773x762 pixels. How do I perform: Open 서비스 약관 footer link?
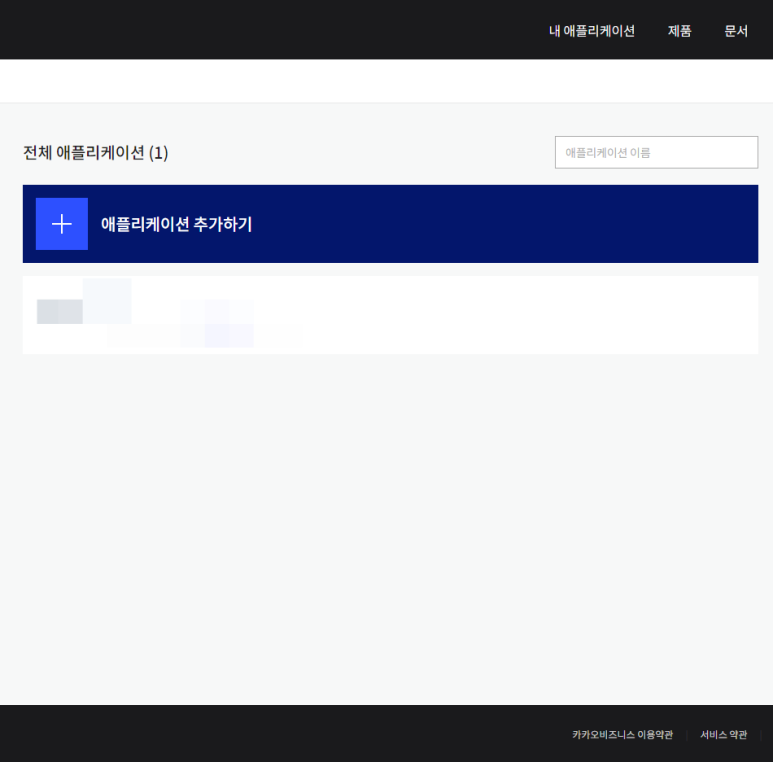(723, 734)
